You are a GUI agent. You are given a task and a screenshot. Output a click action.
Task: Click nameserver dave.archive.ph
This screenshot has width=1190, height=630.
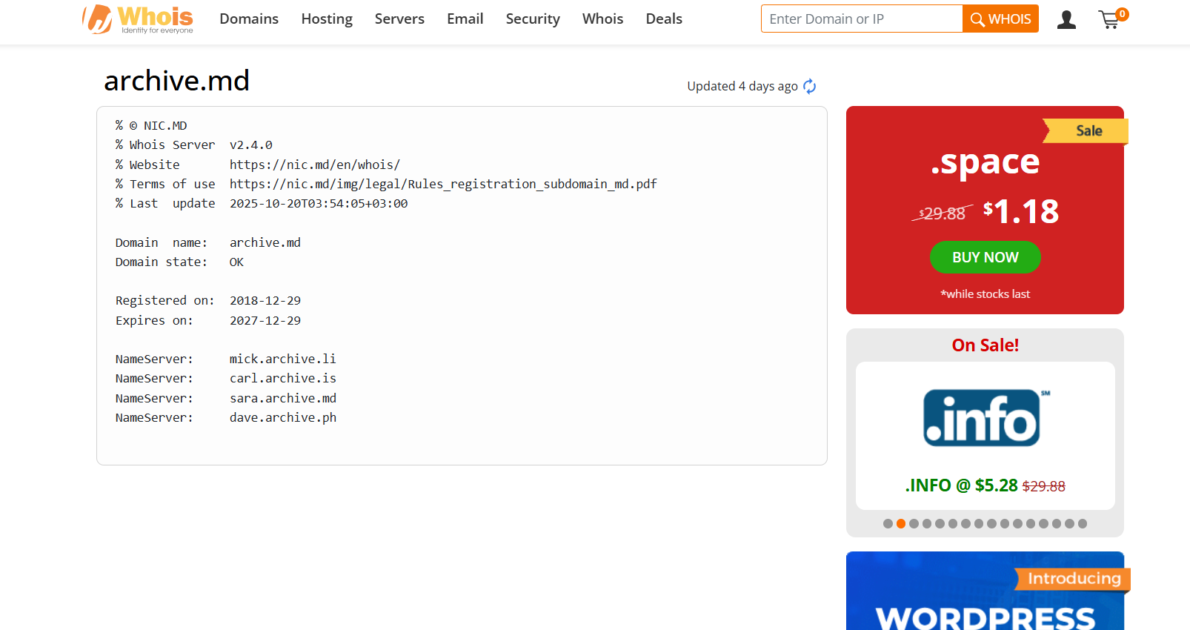(282, 417)
